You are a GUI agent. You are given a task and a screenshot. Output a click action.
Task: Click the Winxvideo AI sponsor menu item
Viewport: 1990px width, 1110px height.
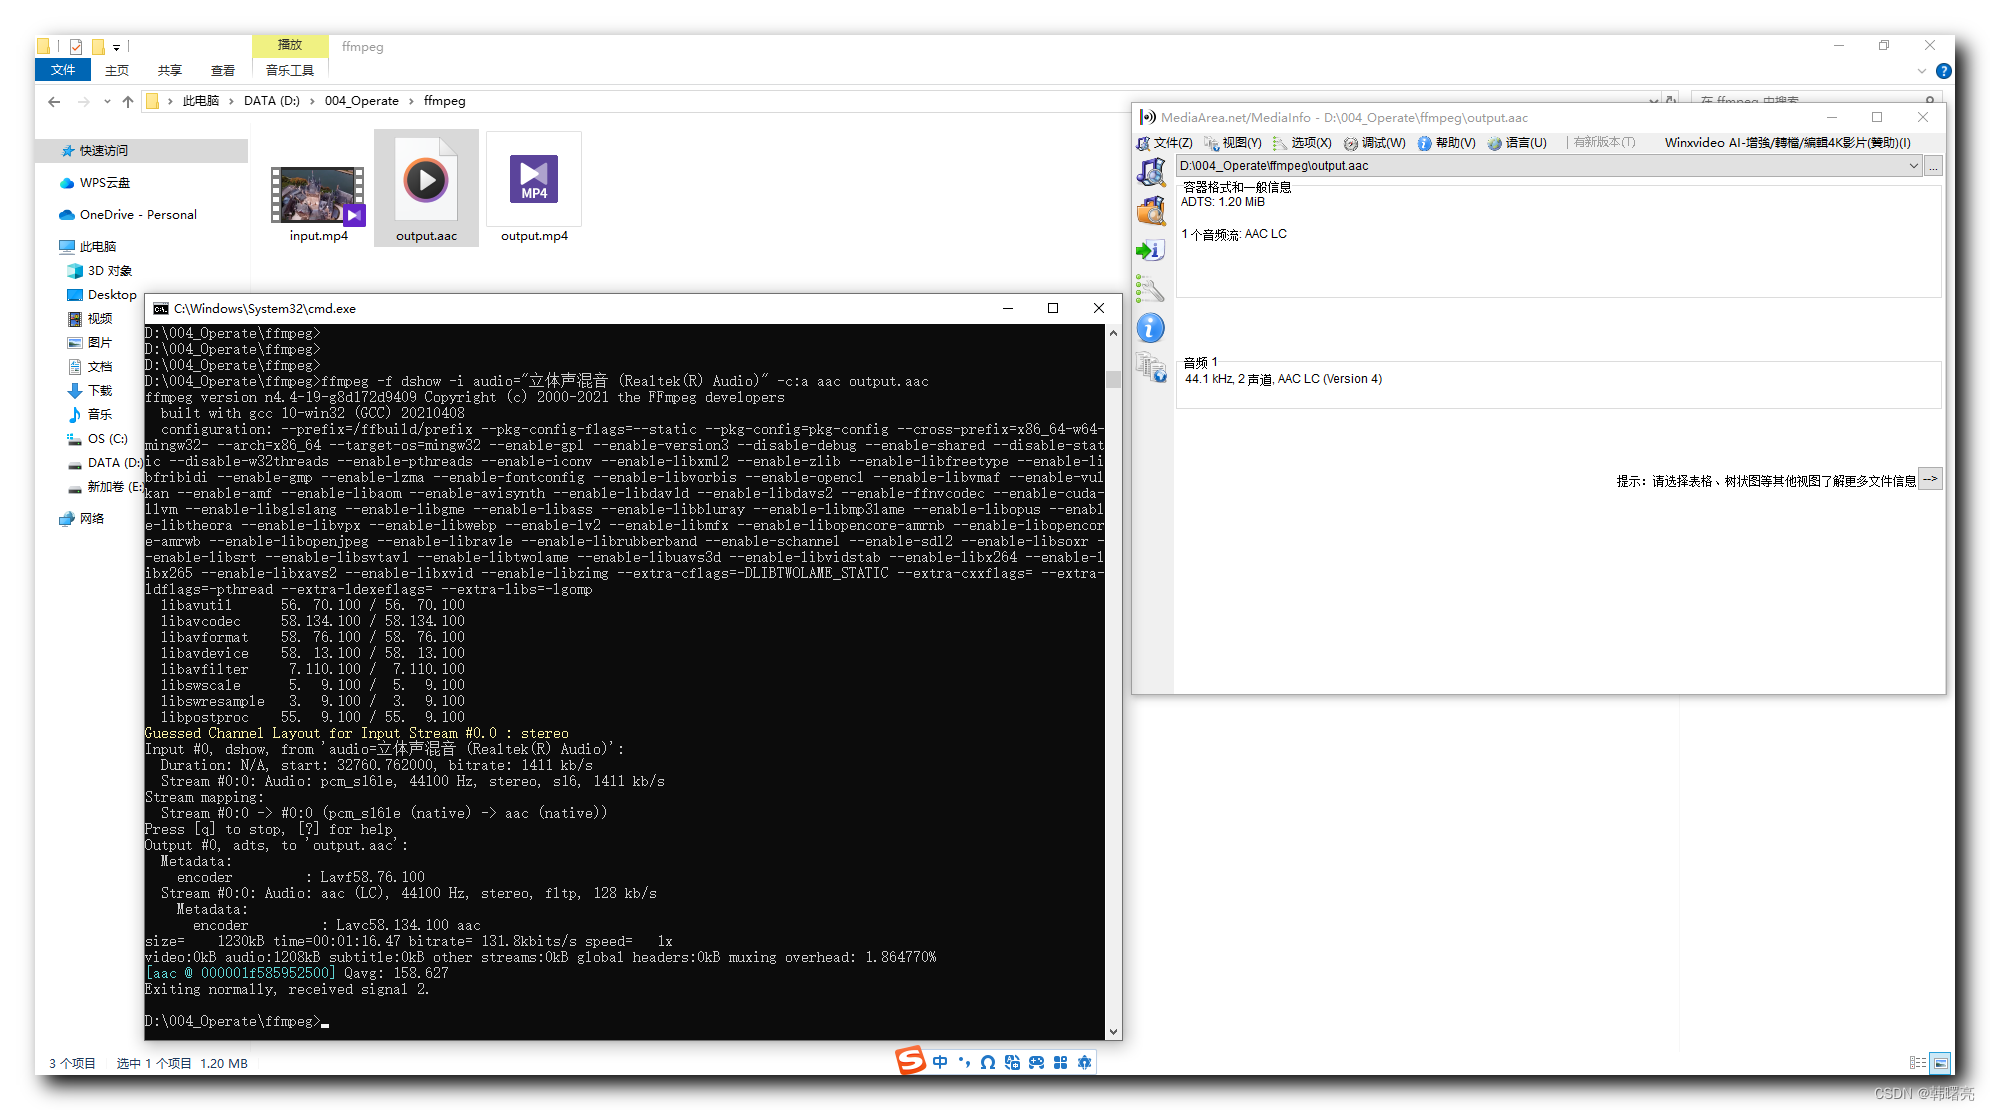pyautogui.click(x=1787, y=143)
